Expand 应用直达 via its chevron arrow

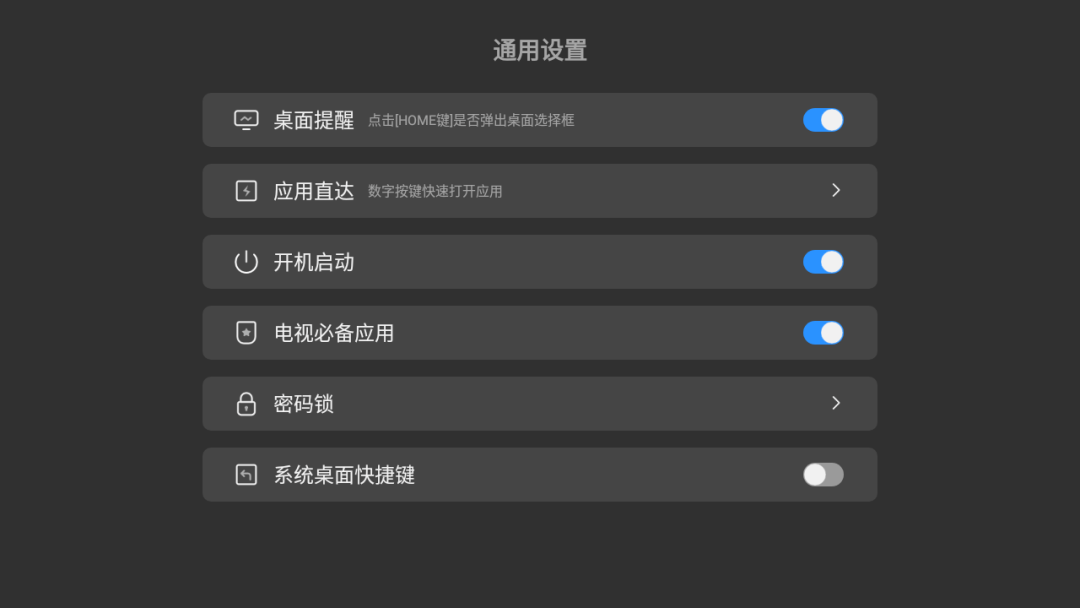tap(835, 190)
